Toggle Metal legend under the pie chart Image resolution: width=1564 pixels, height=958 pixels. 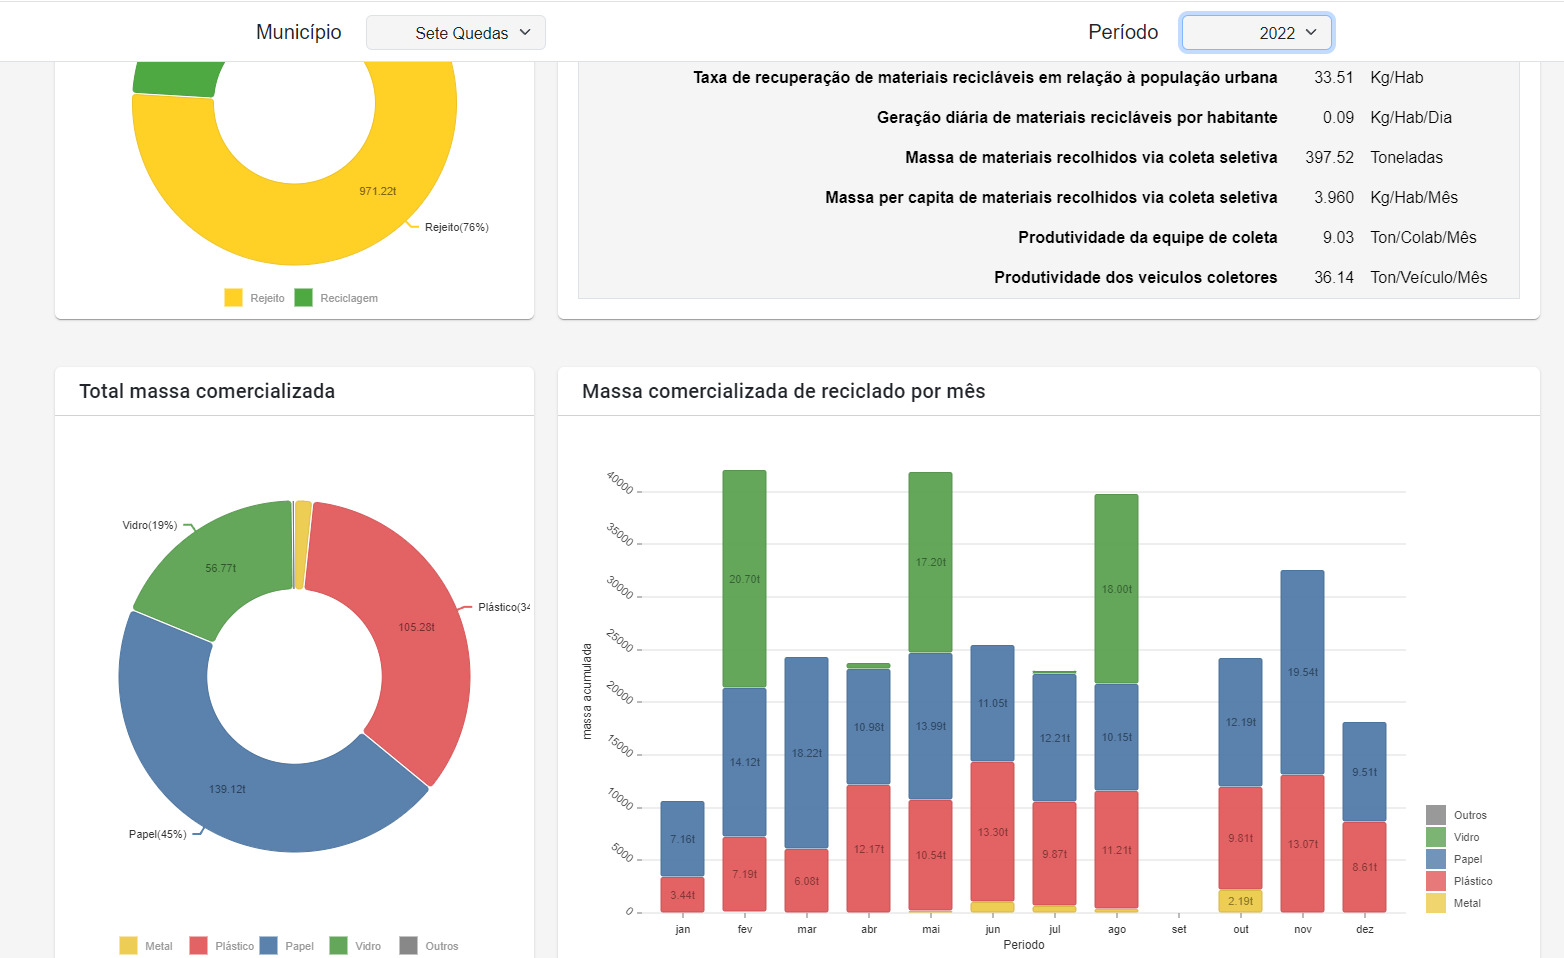[129, 946]
